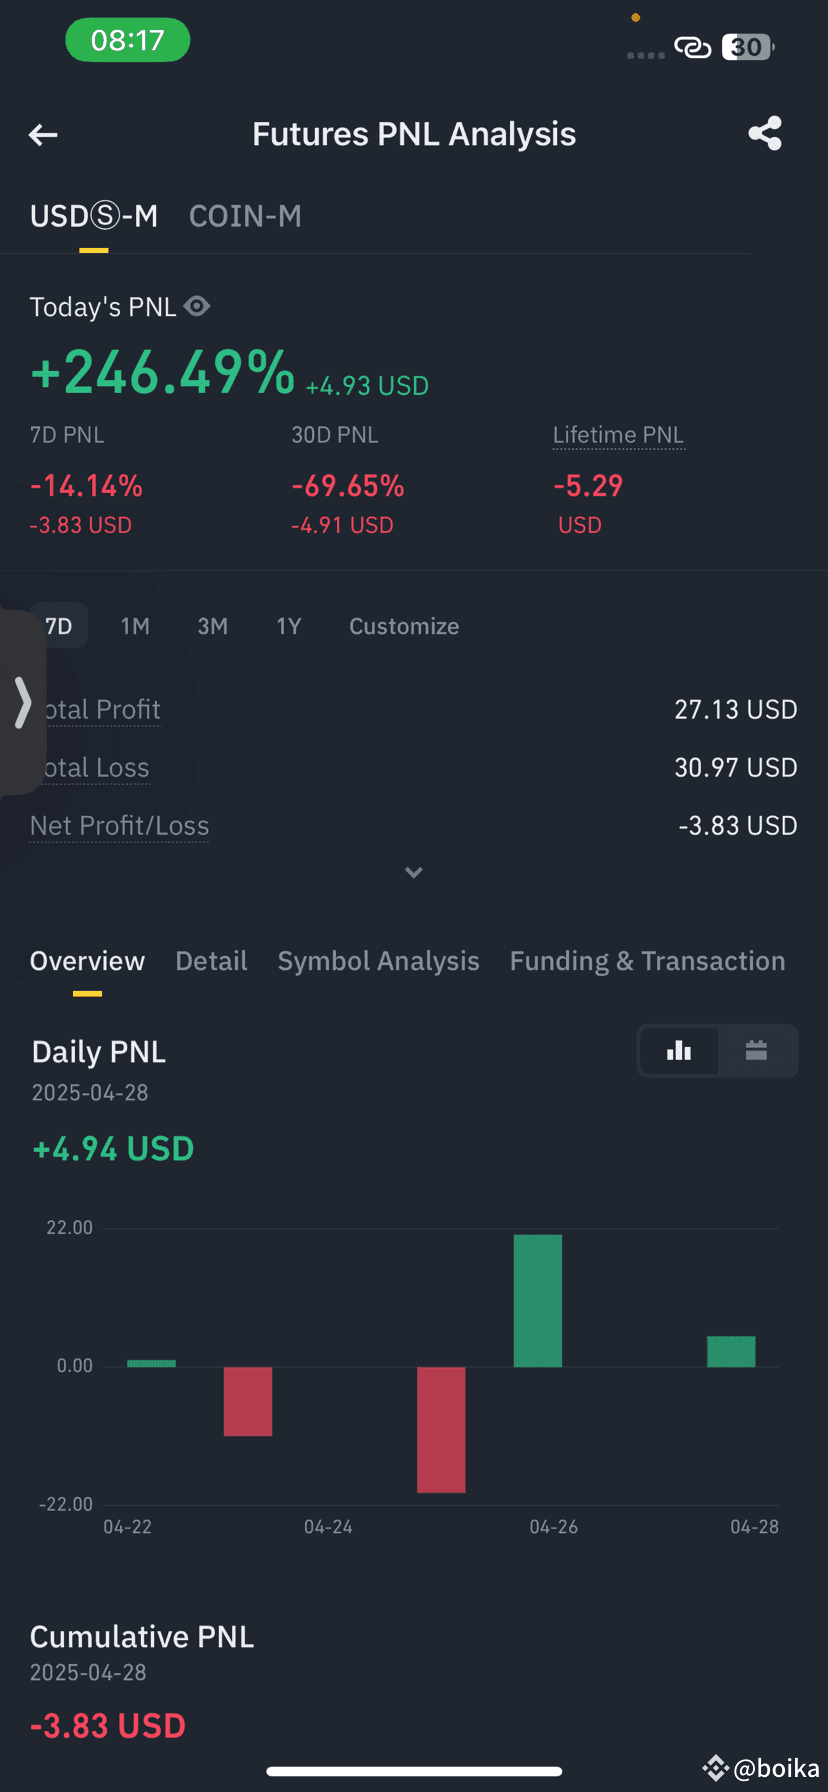Tap Lifetime PNL label for info
This screenshot has width=828, height=1792.
[x=618, y=435]
